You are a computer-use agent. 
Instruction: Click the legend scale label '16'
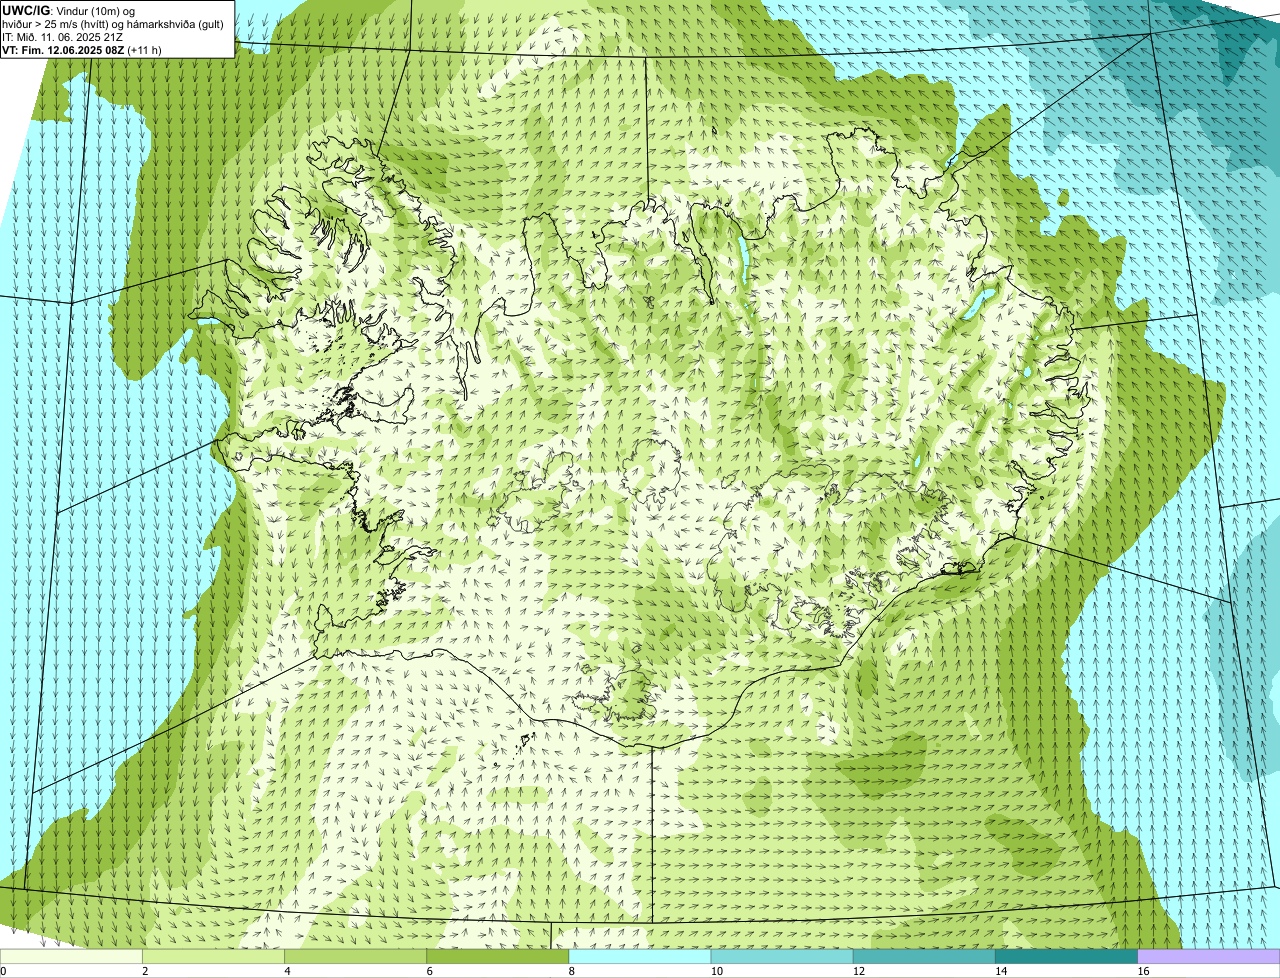pyautogui.click(x=1143, y=971)
